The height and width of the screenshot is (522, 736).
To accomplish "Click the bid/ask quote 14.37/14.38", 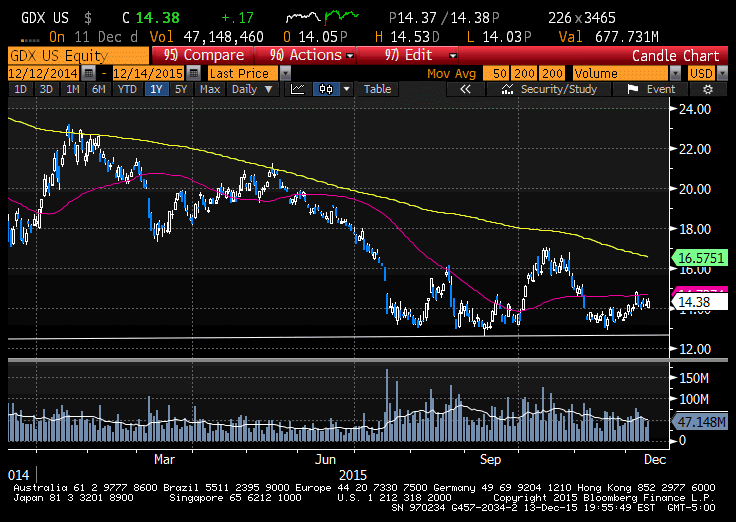I will click(444, 18).
